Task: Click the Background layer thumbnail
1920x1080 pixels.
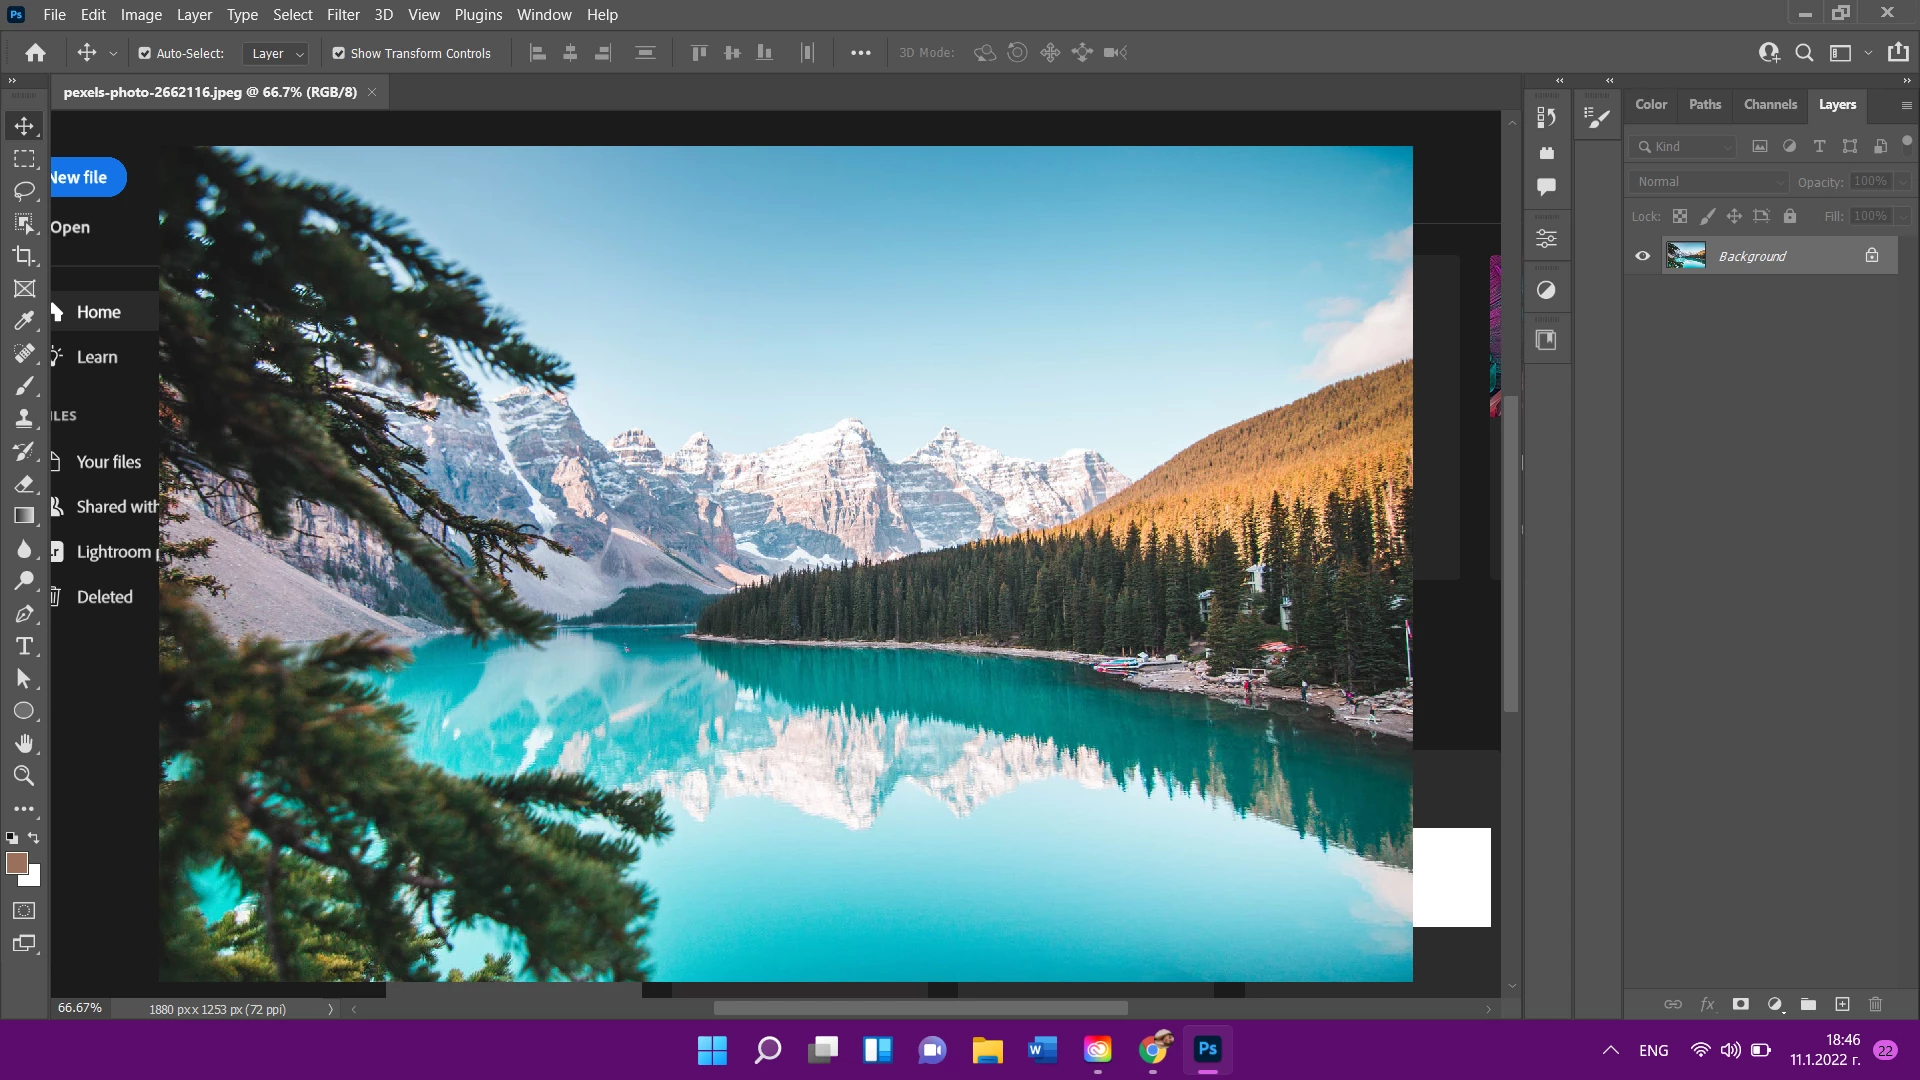Action: tap(1685, 256)
